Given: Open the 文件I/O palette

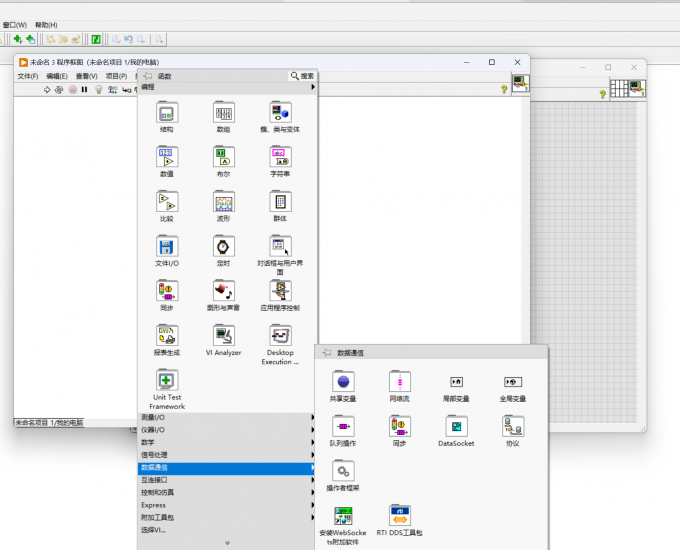Looking at the screenshot, I should coord(167,246).
